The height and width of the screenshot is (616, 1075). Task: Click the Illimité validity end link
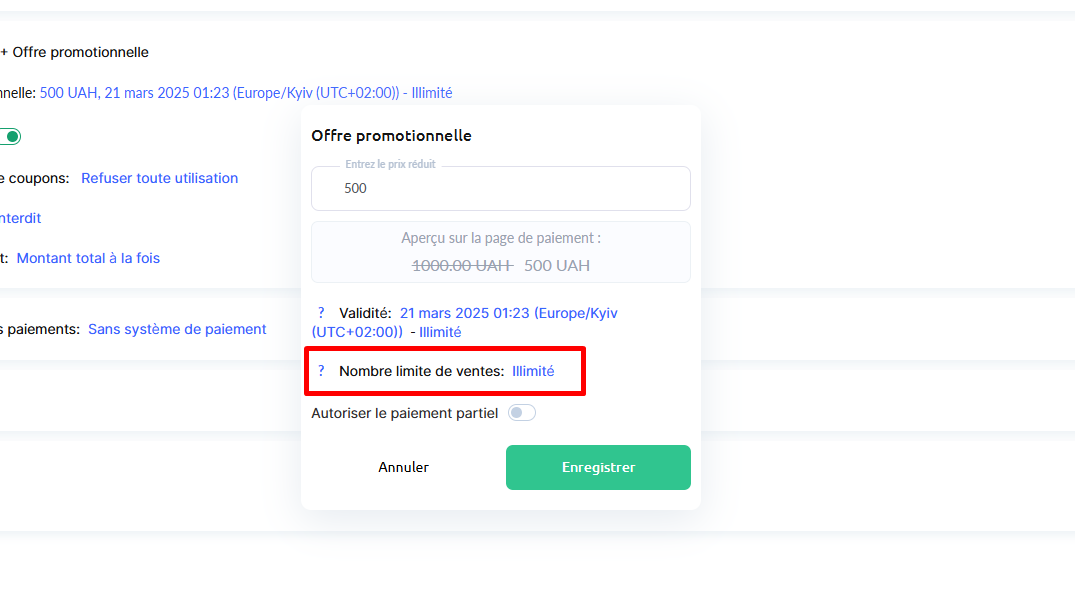click(x=440, y=332)
